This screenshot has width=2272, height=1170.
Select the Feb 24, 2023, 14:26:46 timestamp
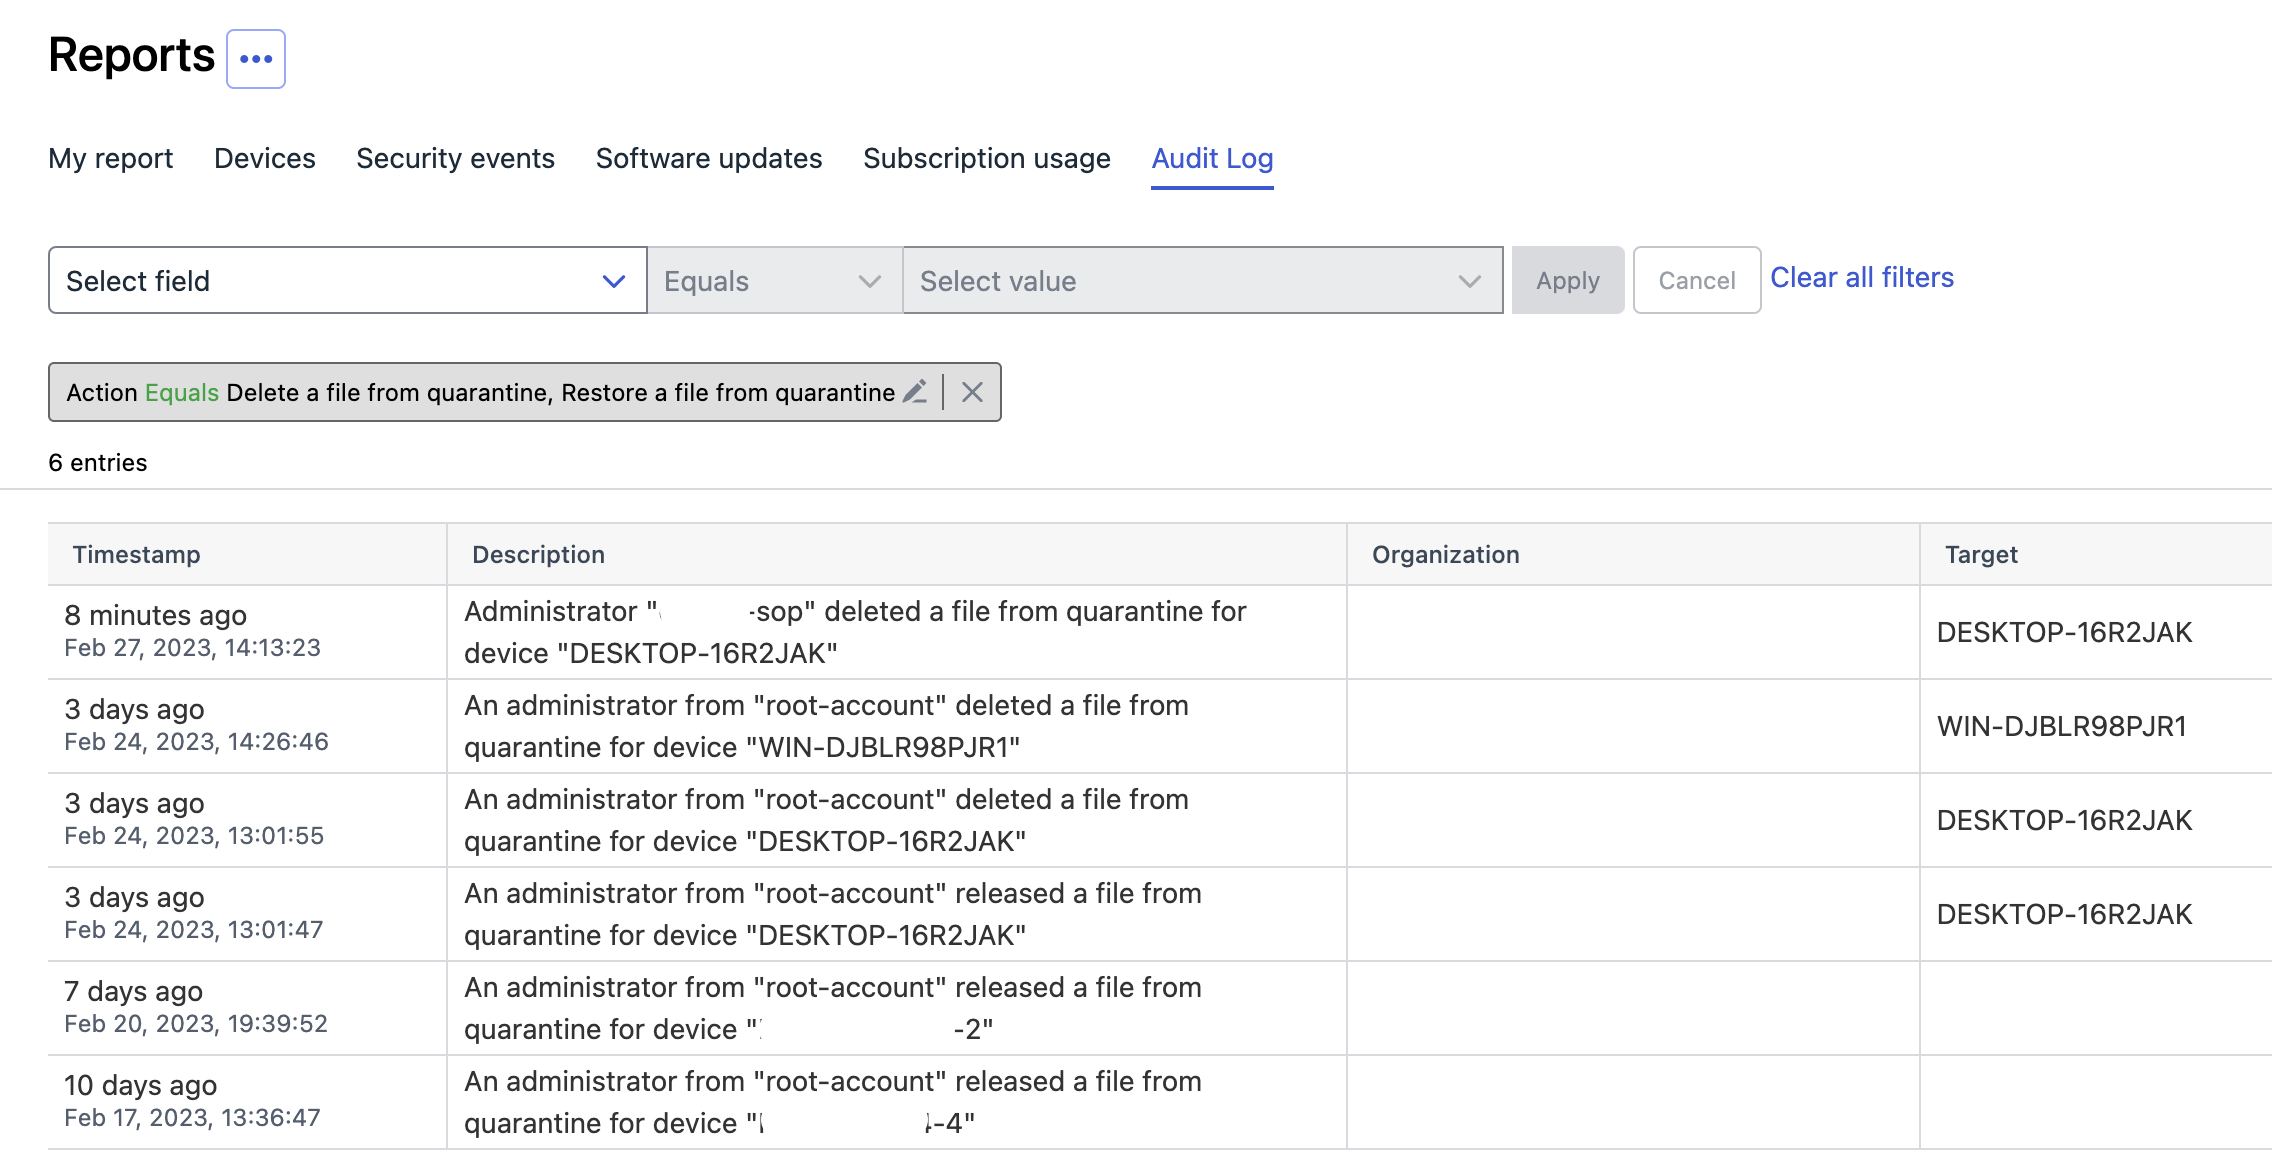click(x=196, y=742)
